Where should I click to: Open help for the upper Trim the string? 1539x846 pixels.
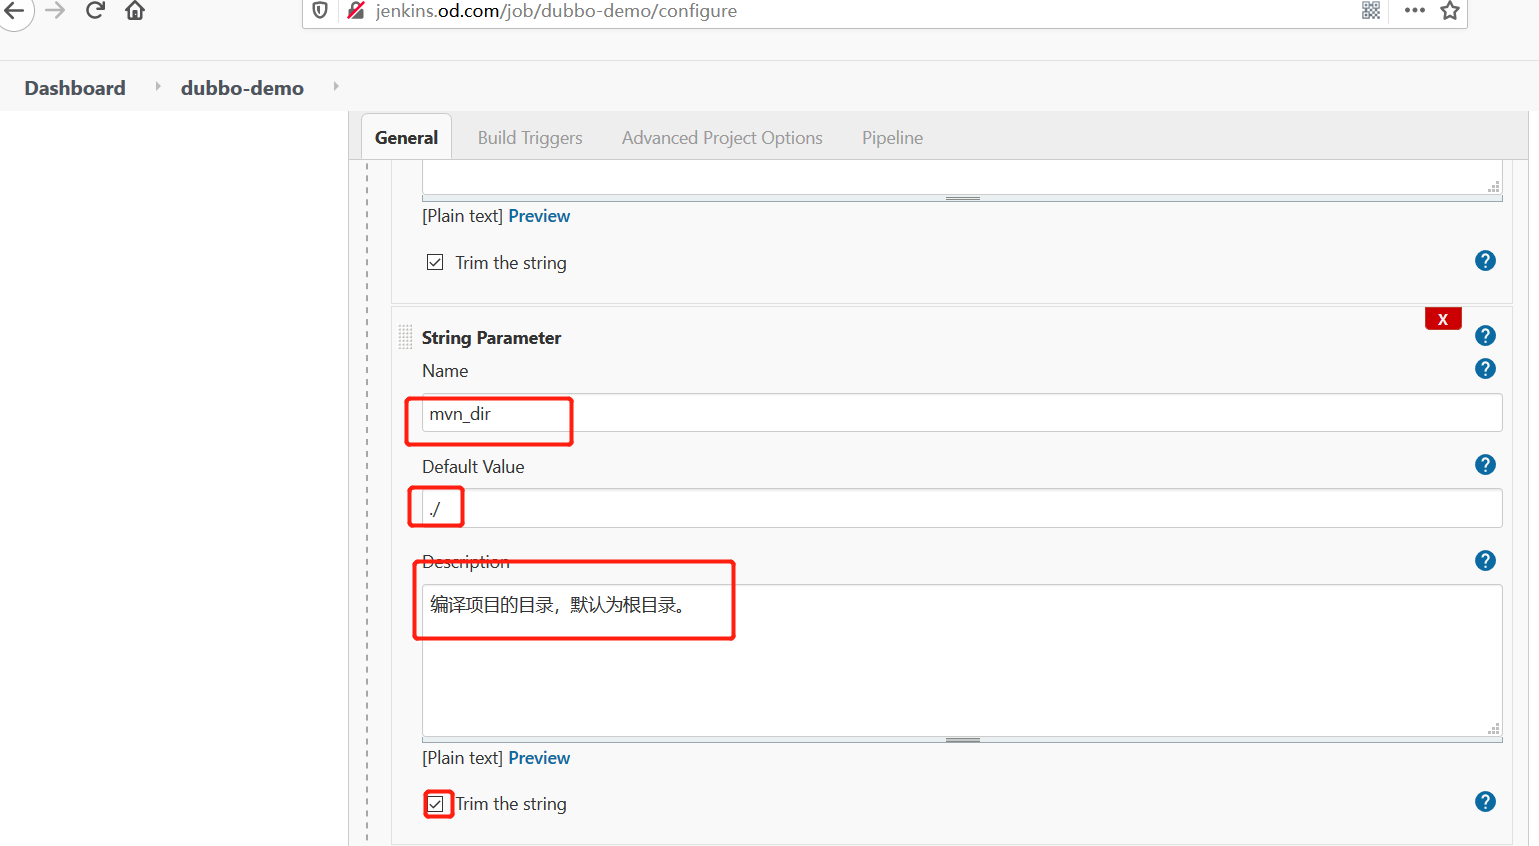[x=1485, y=261]
